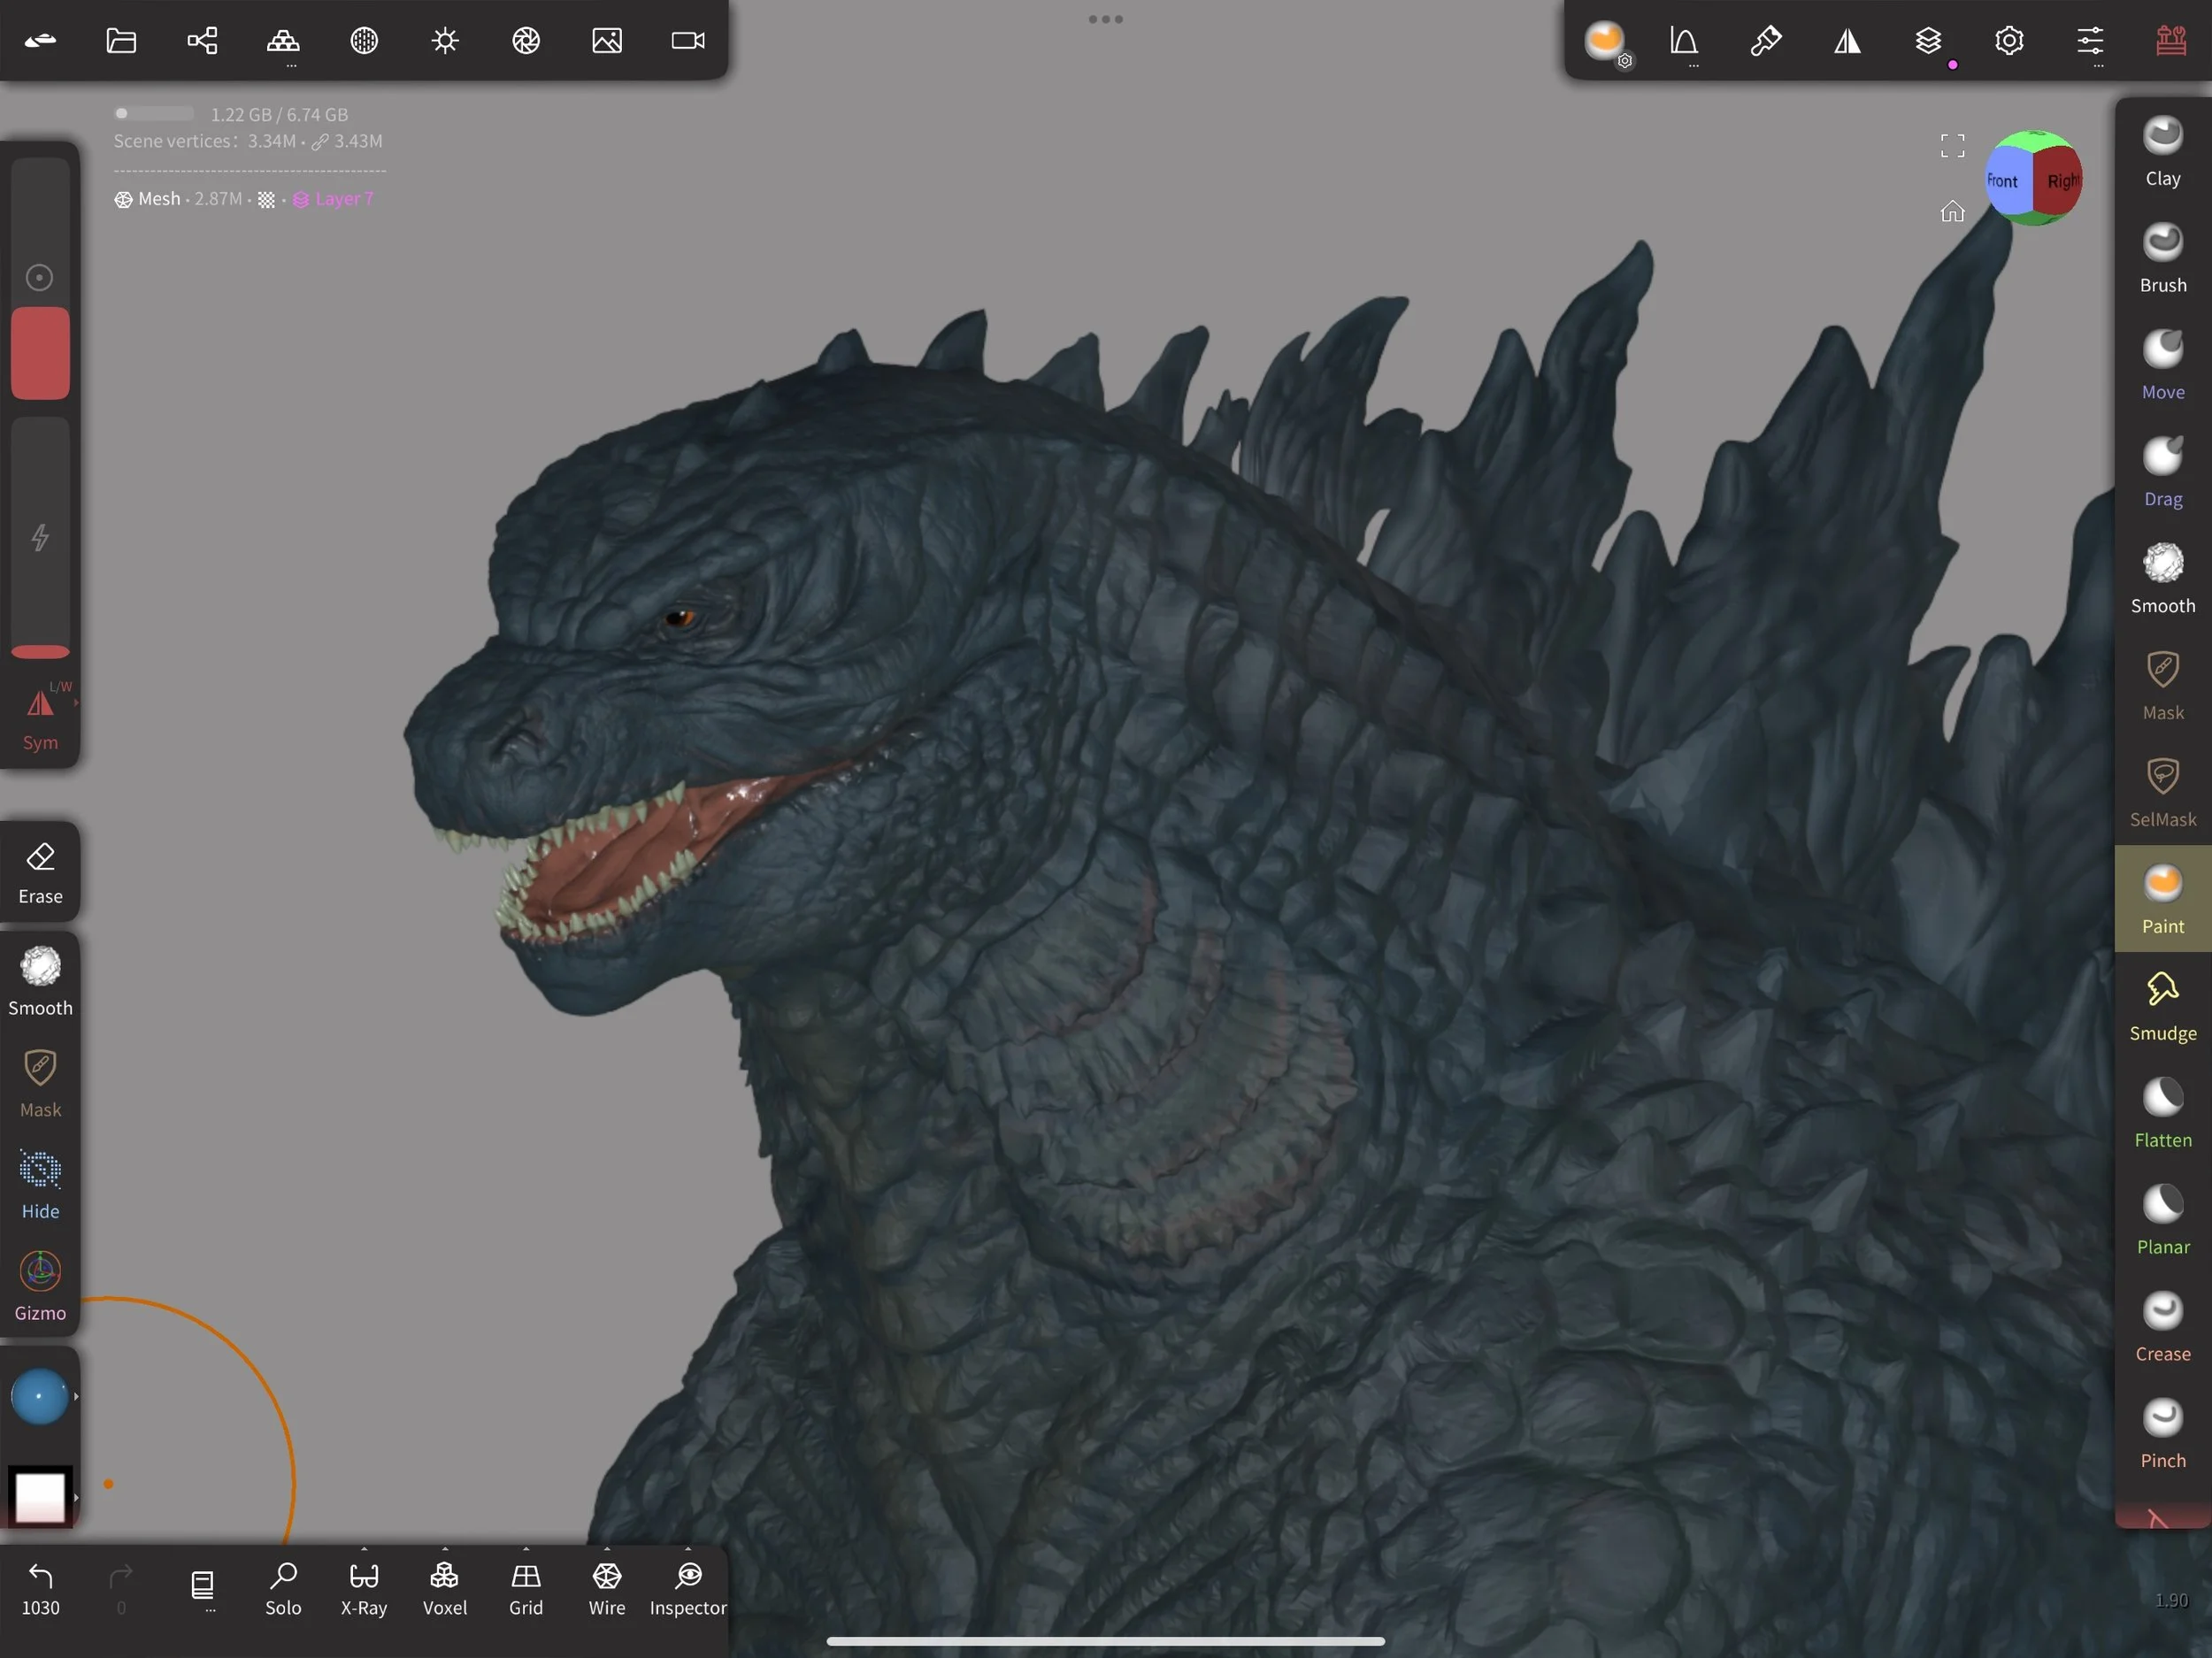
Task: Open the files folder menu
Action: click(x=121, y=41)
